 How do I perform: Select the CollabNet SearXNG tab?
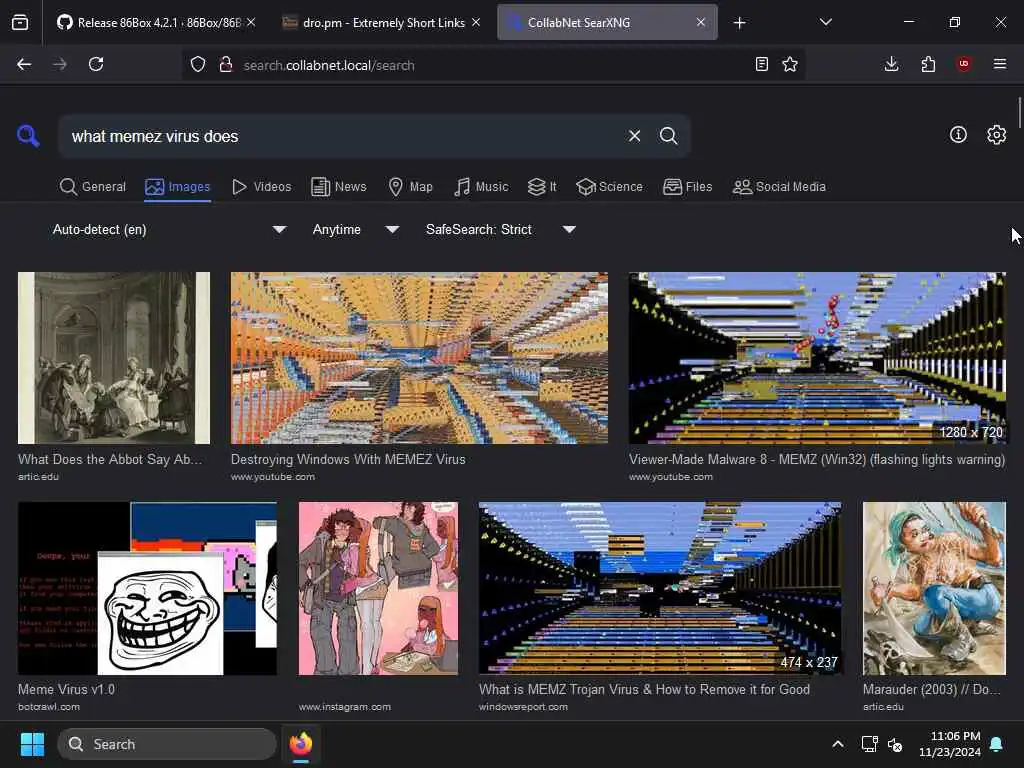point(607,22)
